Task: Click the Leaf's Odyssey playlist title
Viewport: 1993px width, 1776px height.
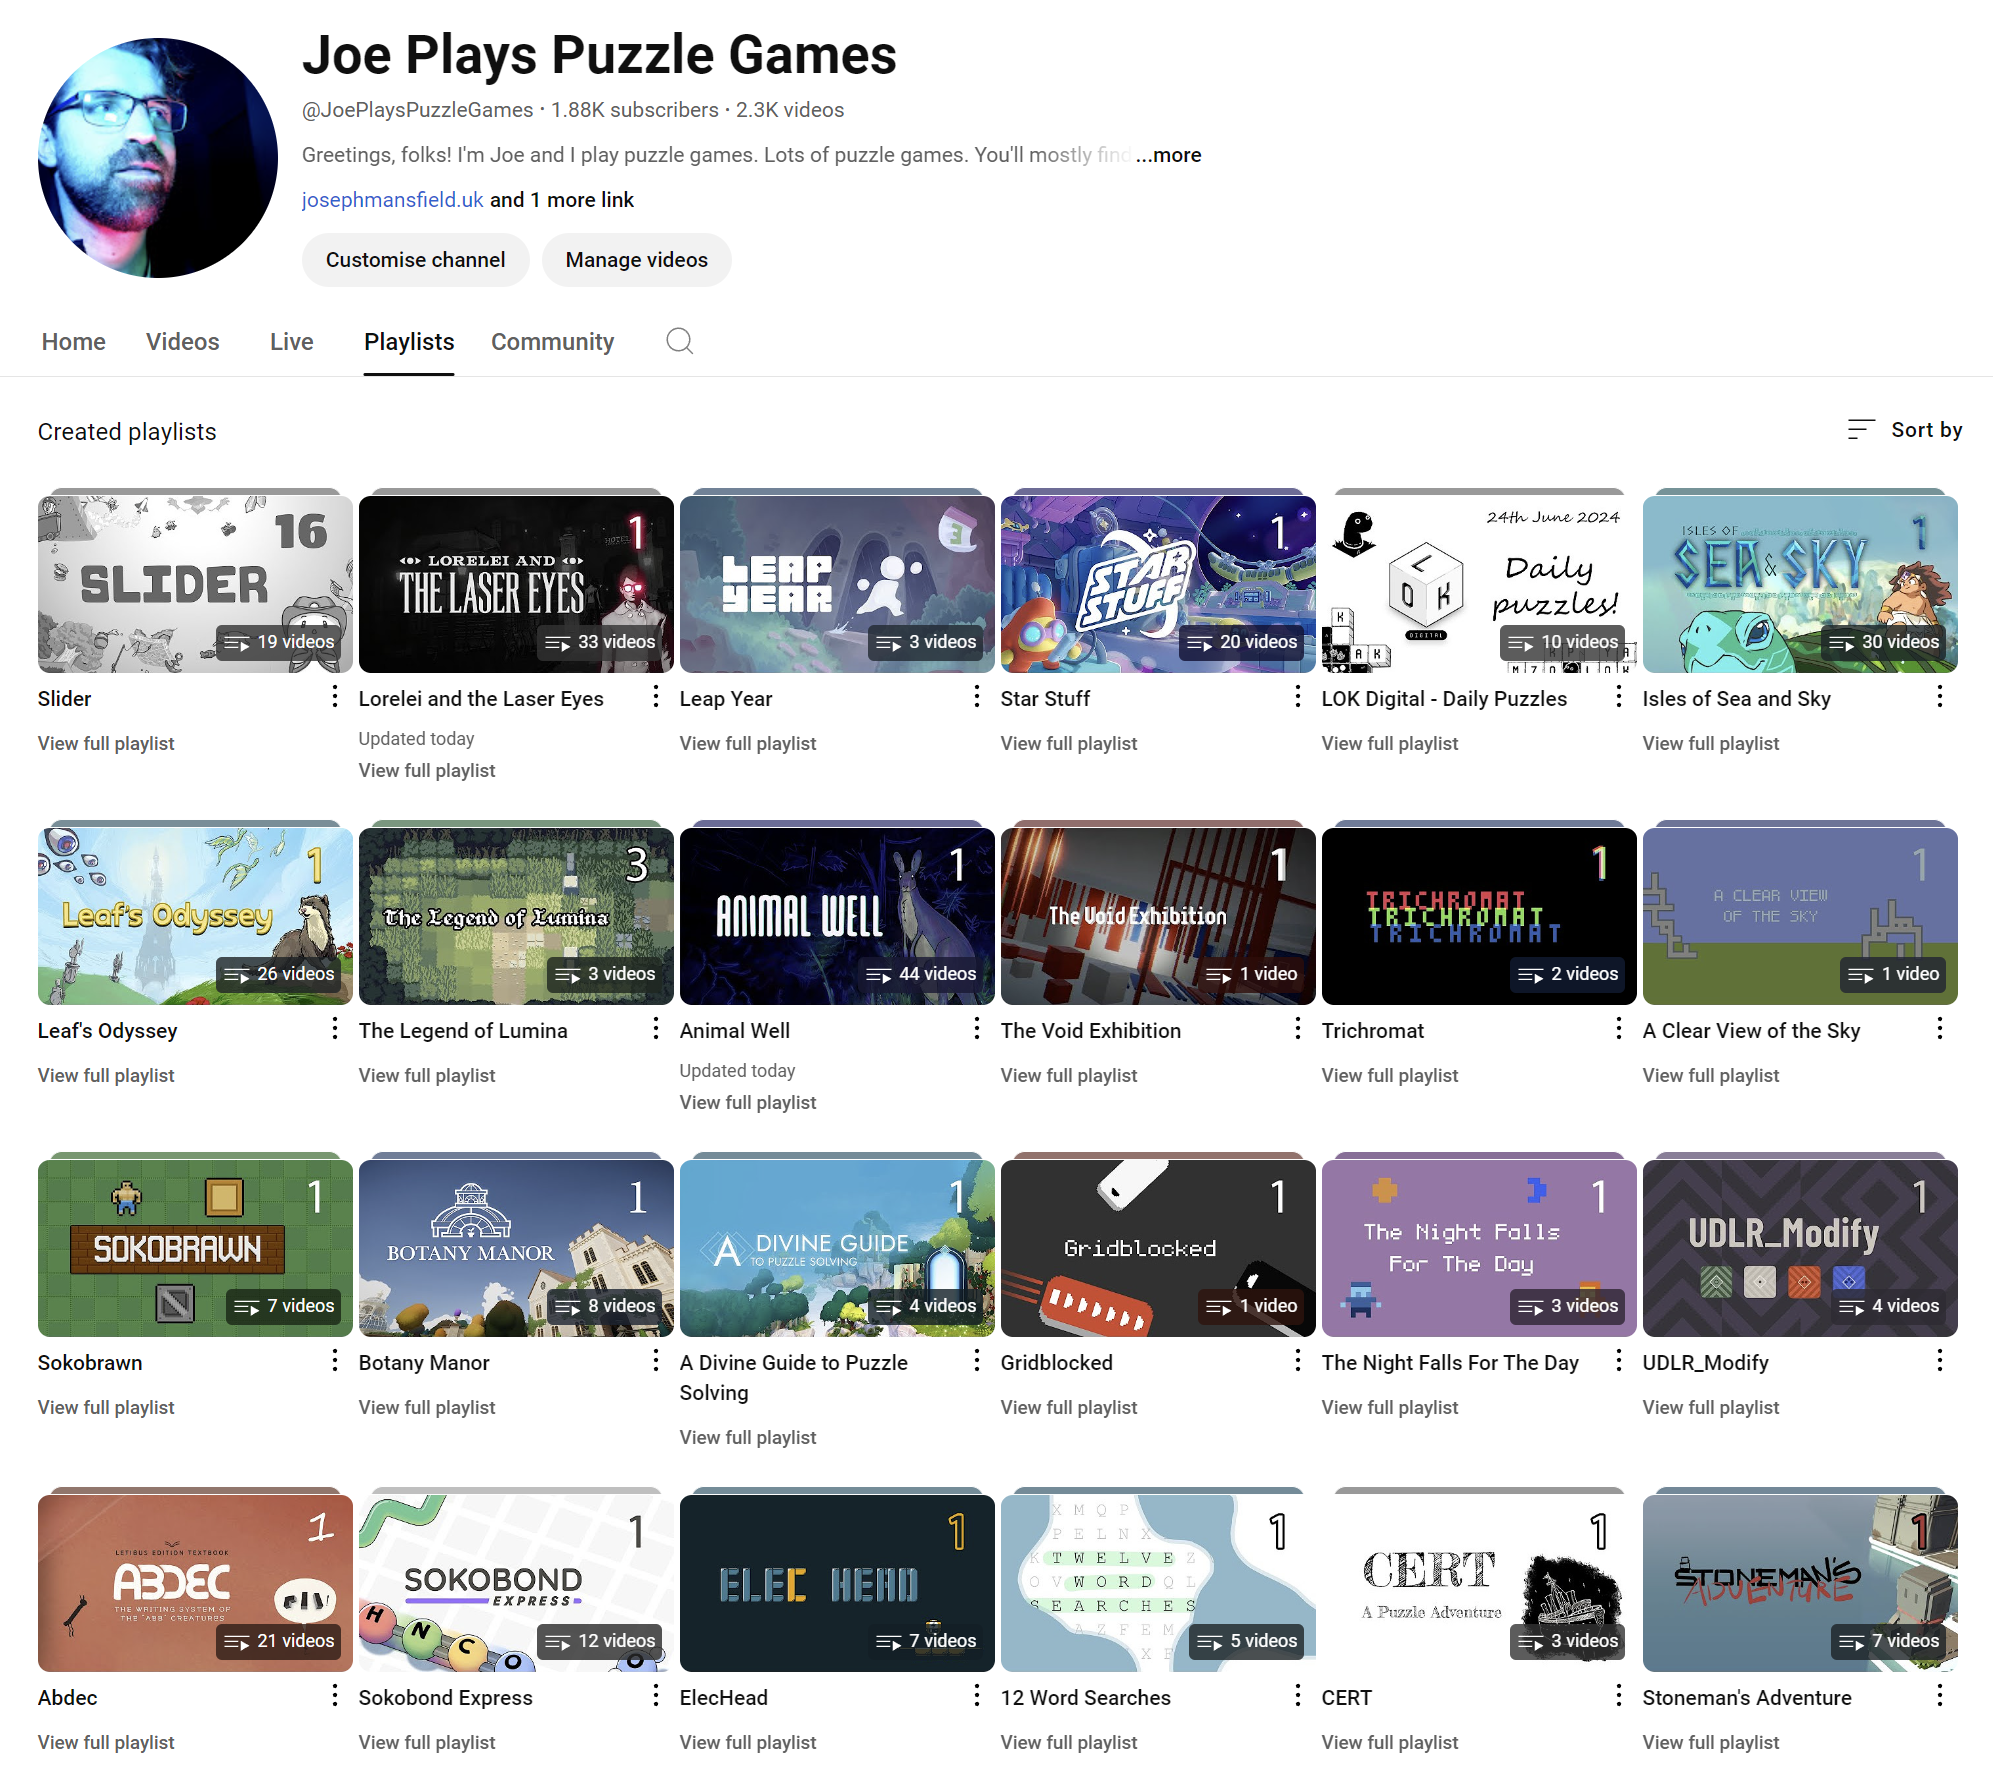Action: click(108, 1031)
